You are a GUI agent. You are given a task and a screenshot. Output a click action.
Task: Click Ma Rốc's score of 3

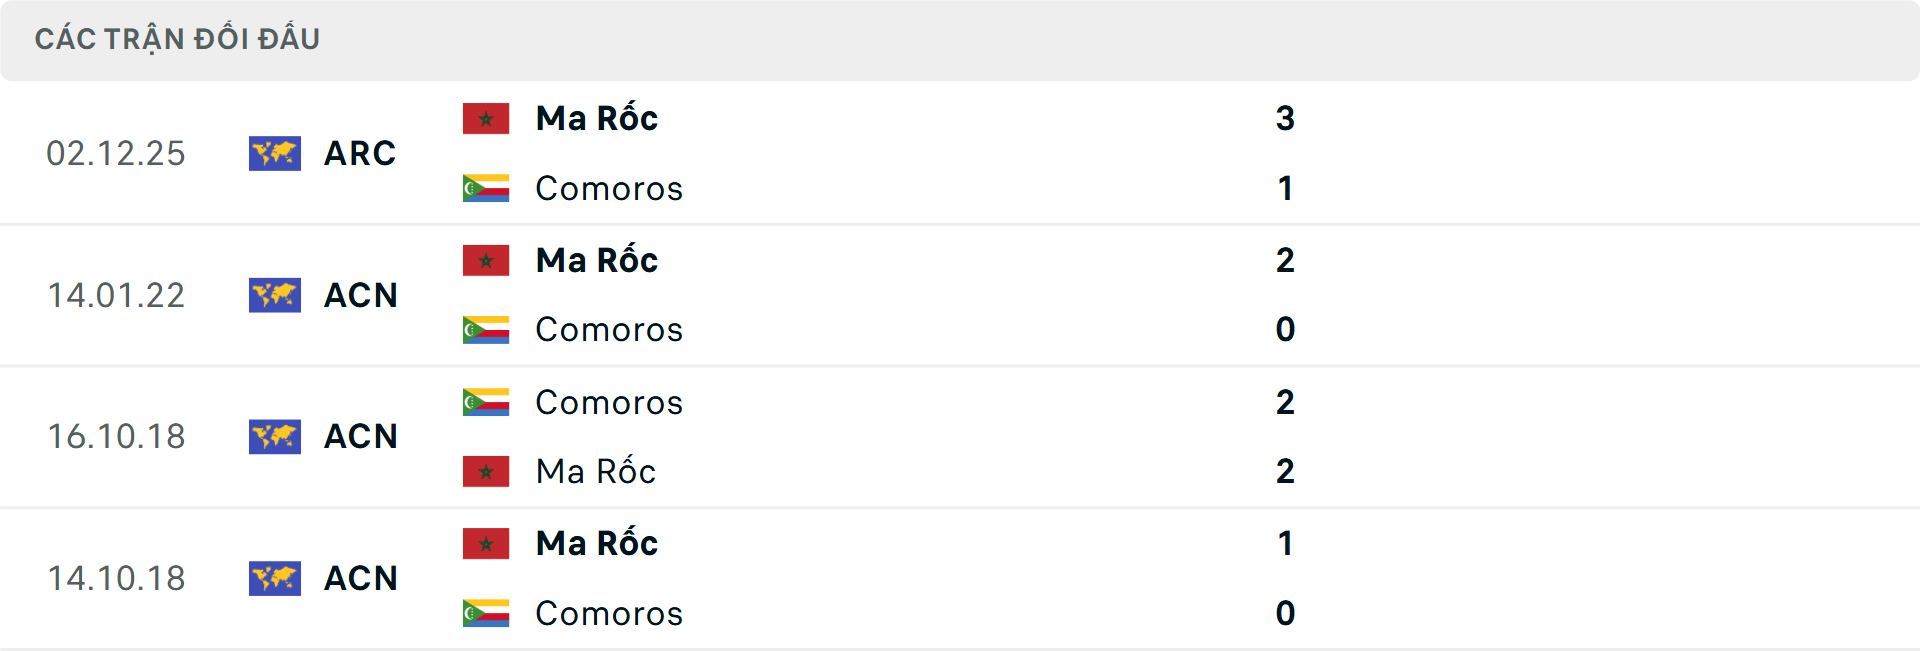pos(1285,119)
